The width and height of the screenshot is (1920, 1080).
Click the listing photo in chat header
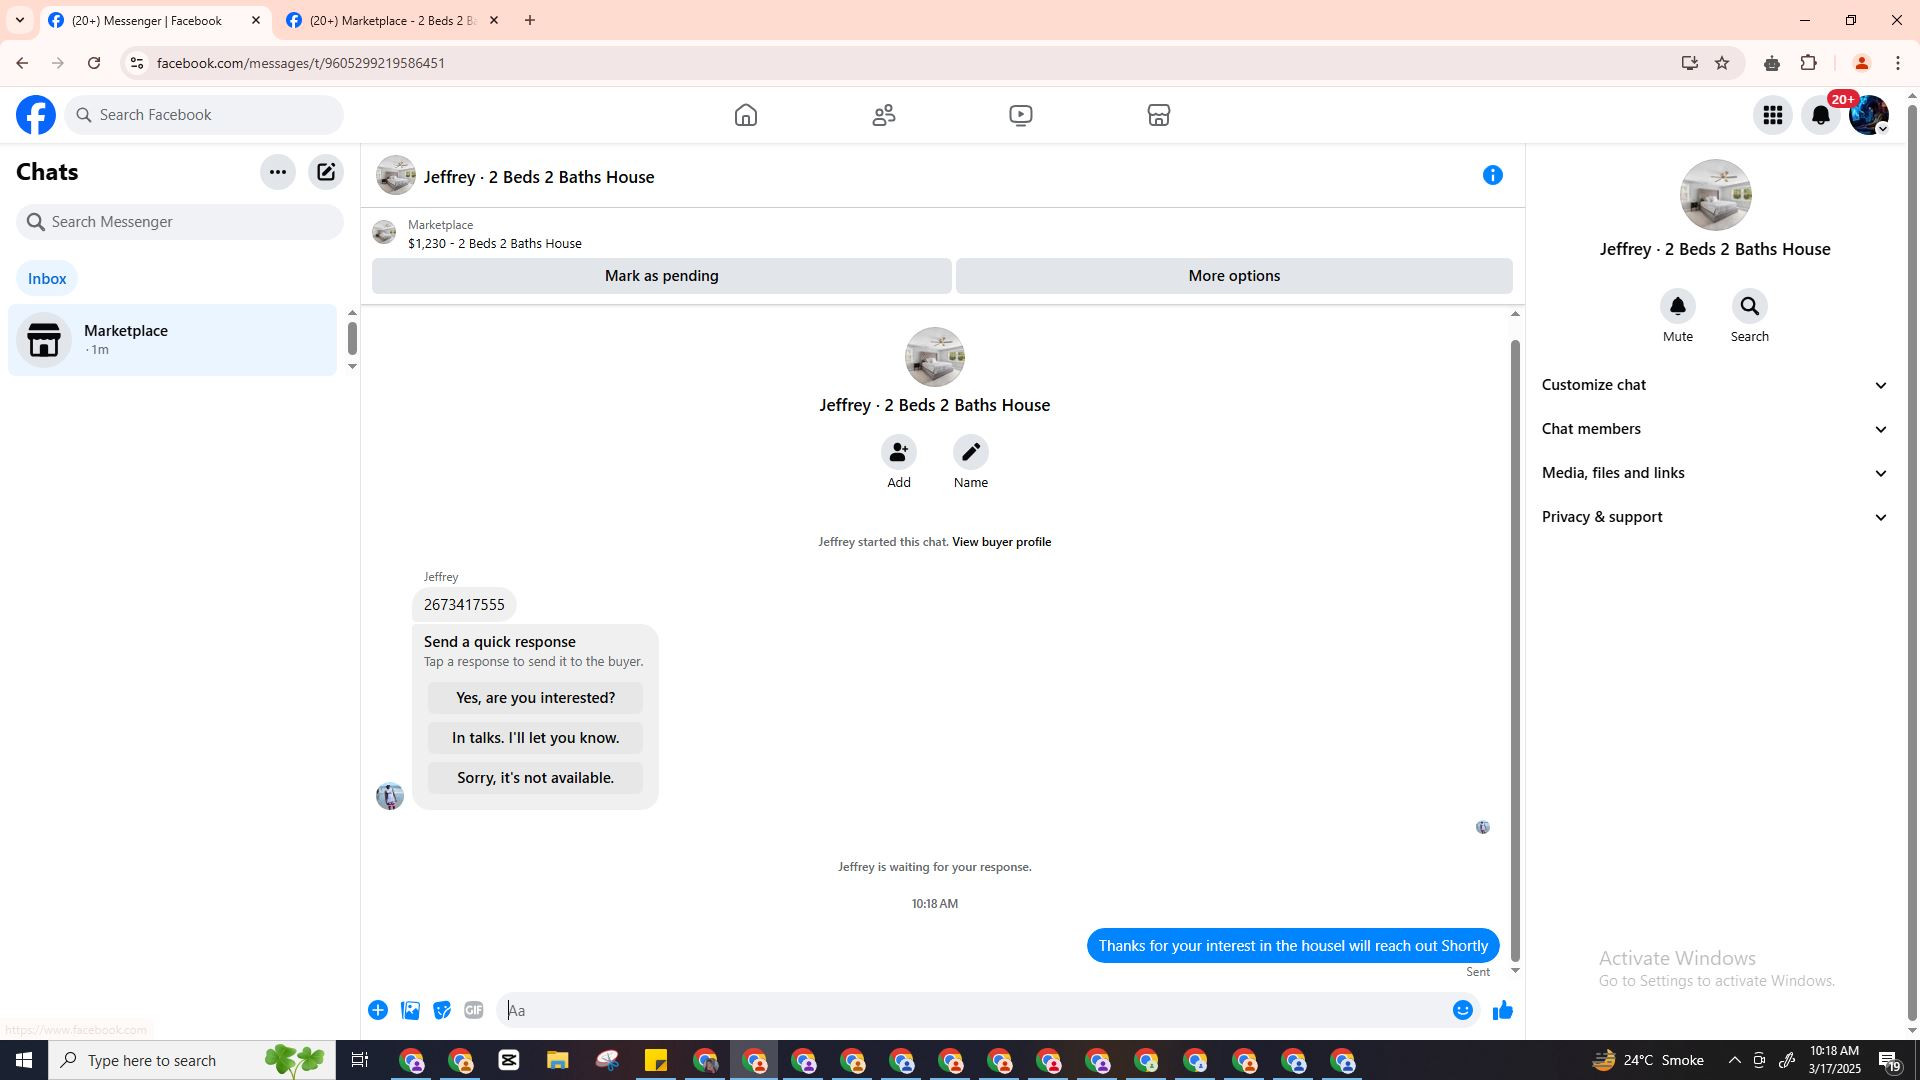pyautogui.click(x=395, y=175)
